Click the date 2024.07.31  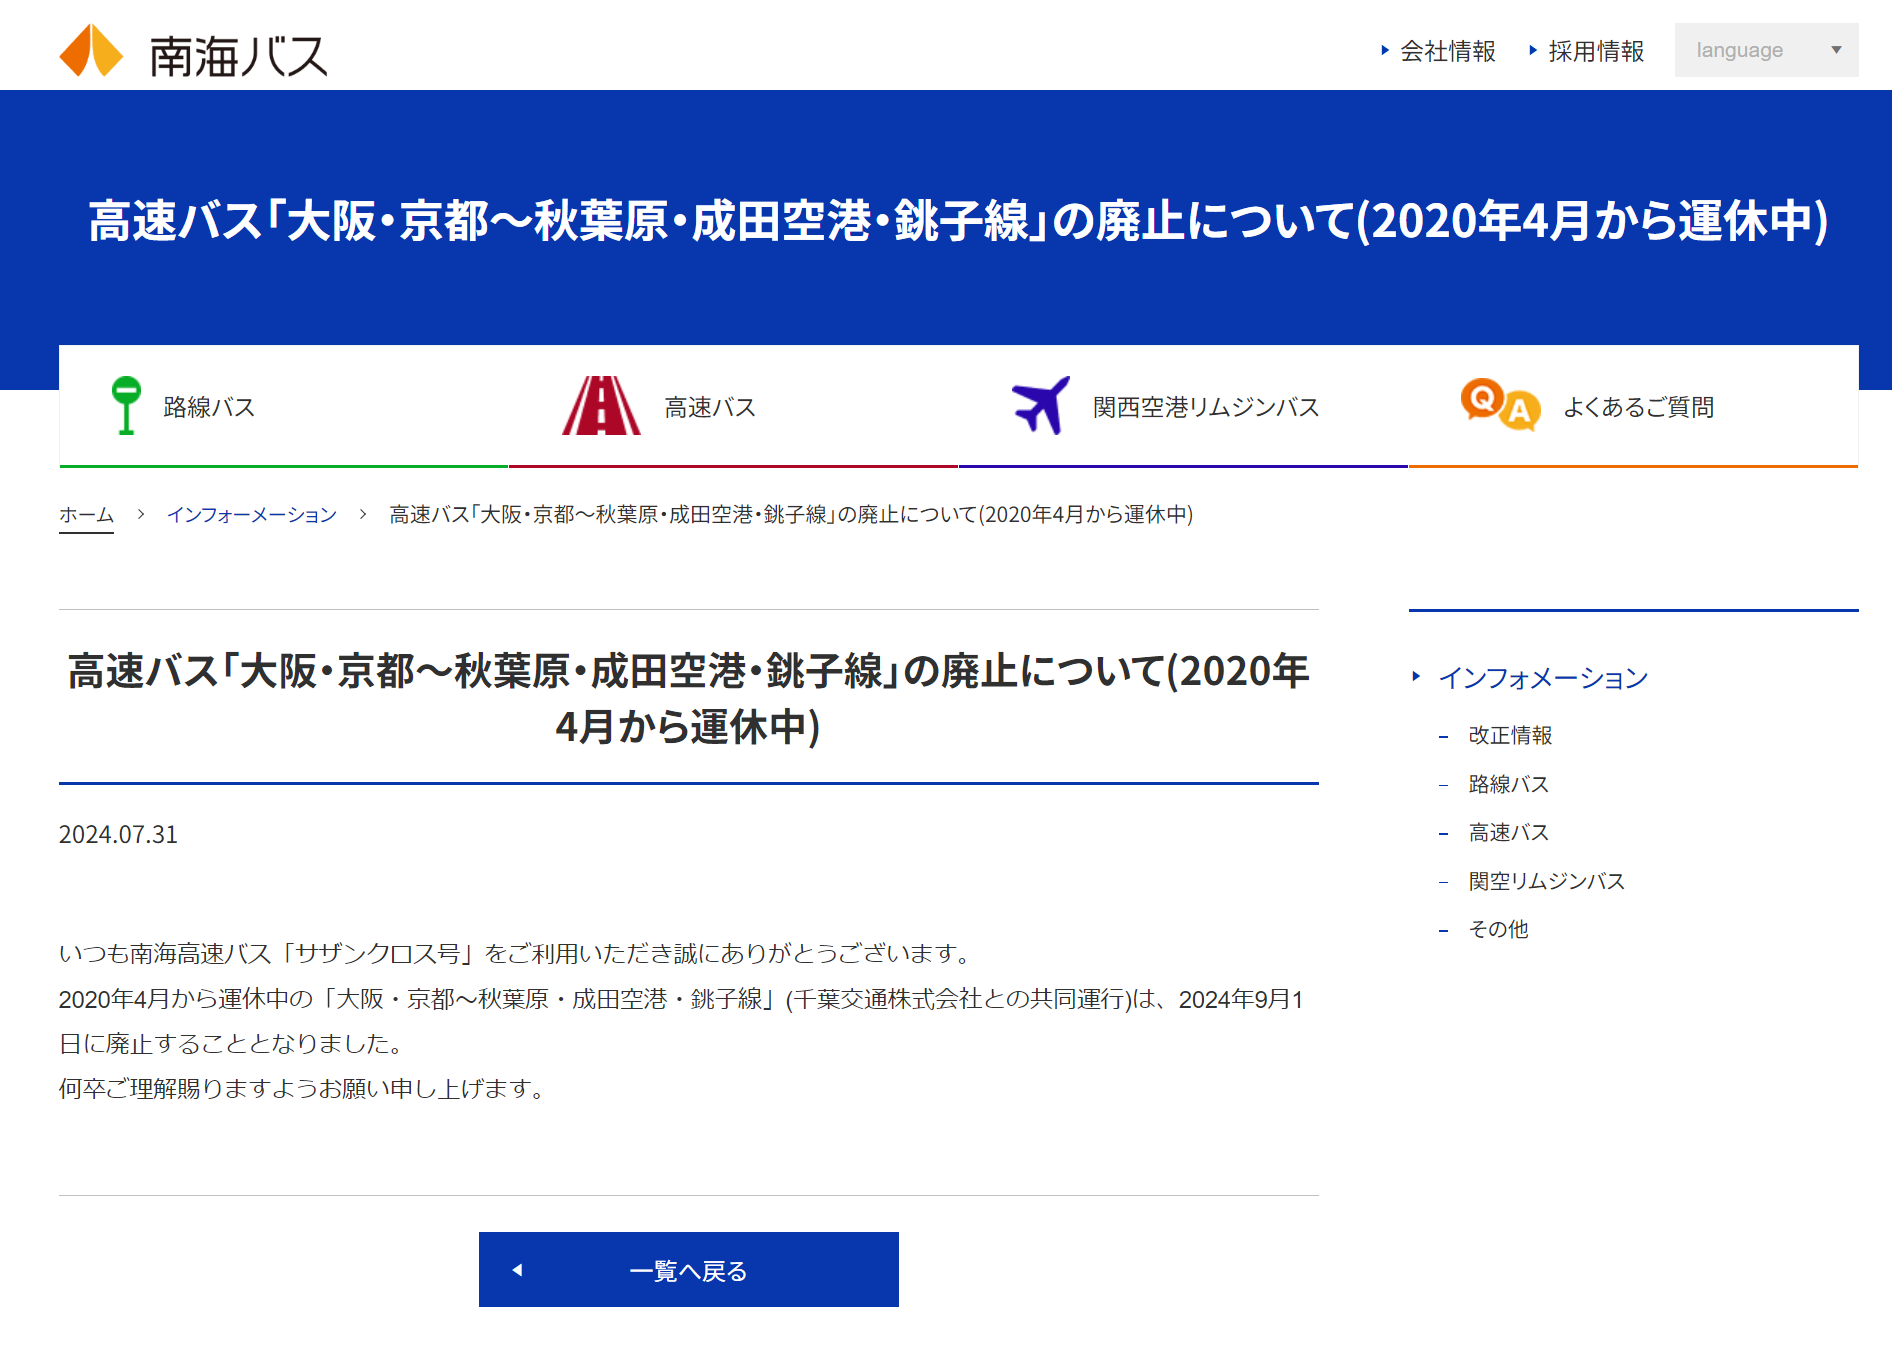click(118, 835)
